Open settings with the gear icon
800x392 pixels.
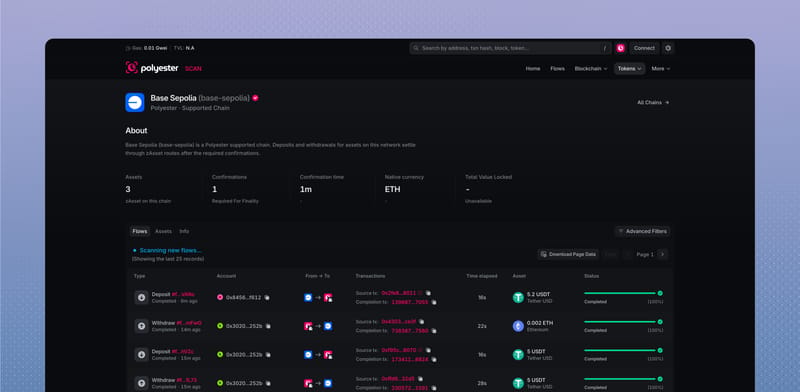pos(668,48)
